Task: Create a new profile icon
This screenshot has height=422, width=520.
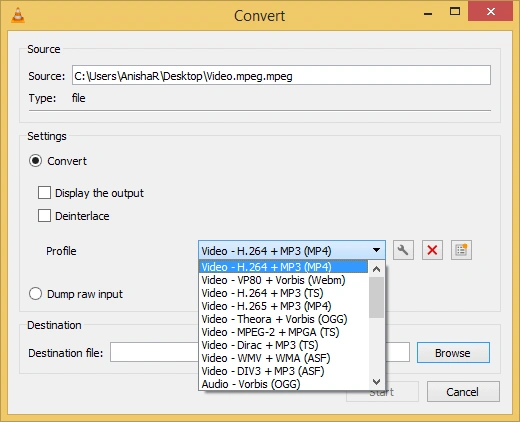Action: pyautogui.click(x=461, y=250)
